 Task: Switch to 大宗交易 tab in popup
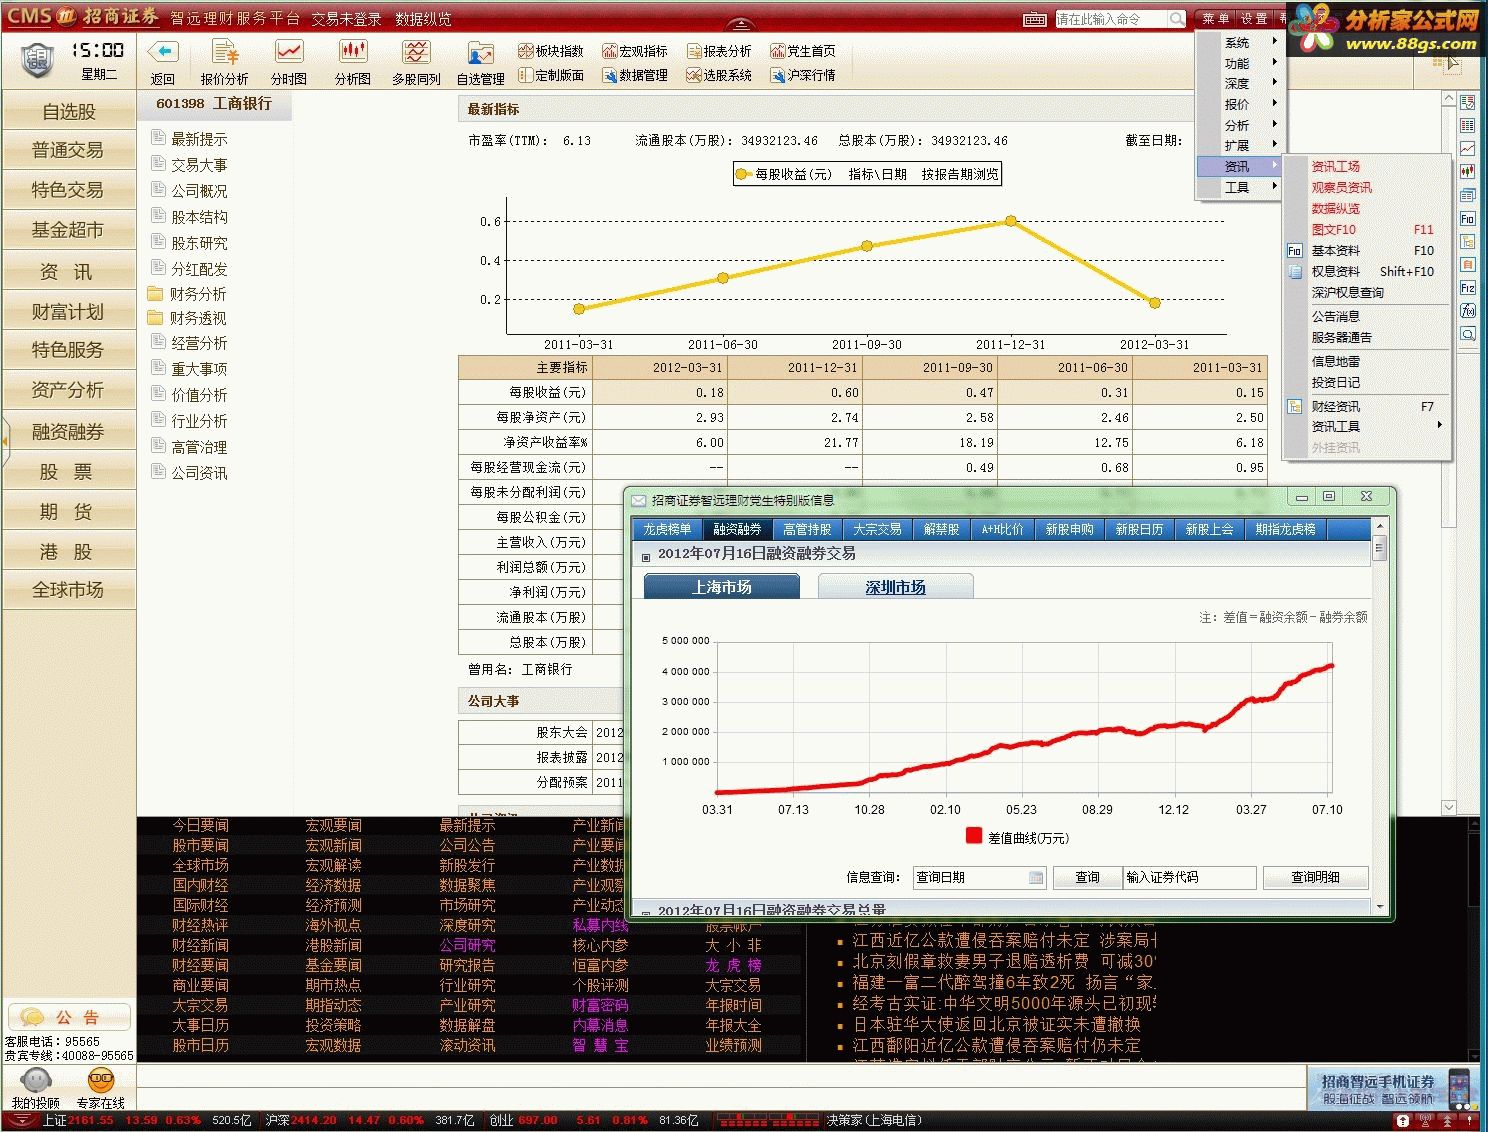click(877, 529)
